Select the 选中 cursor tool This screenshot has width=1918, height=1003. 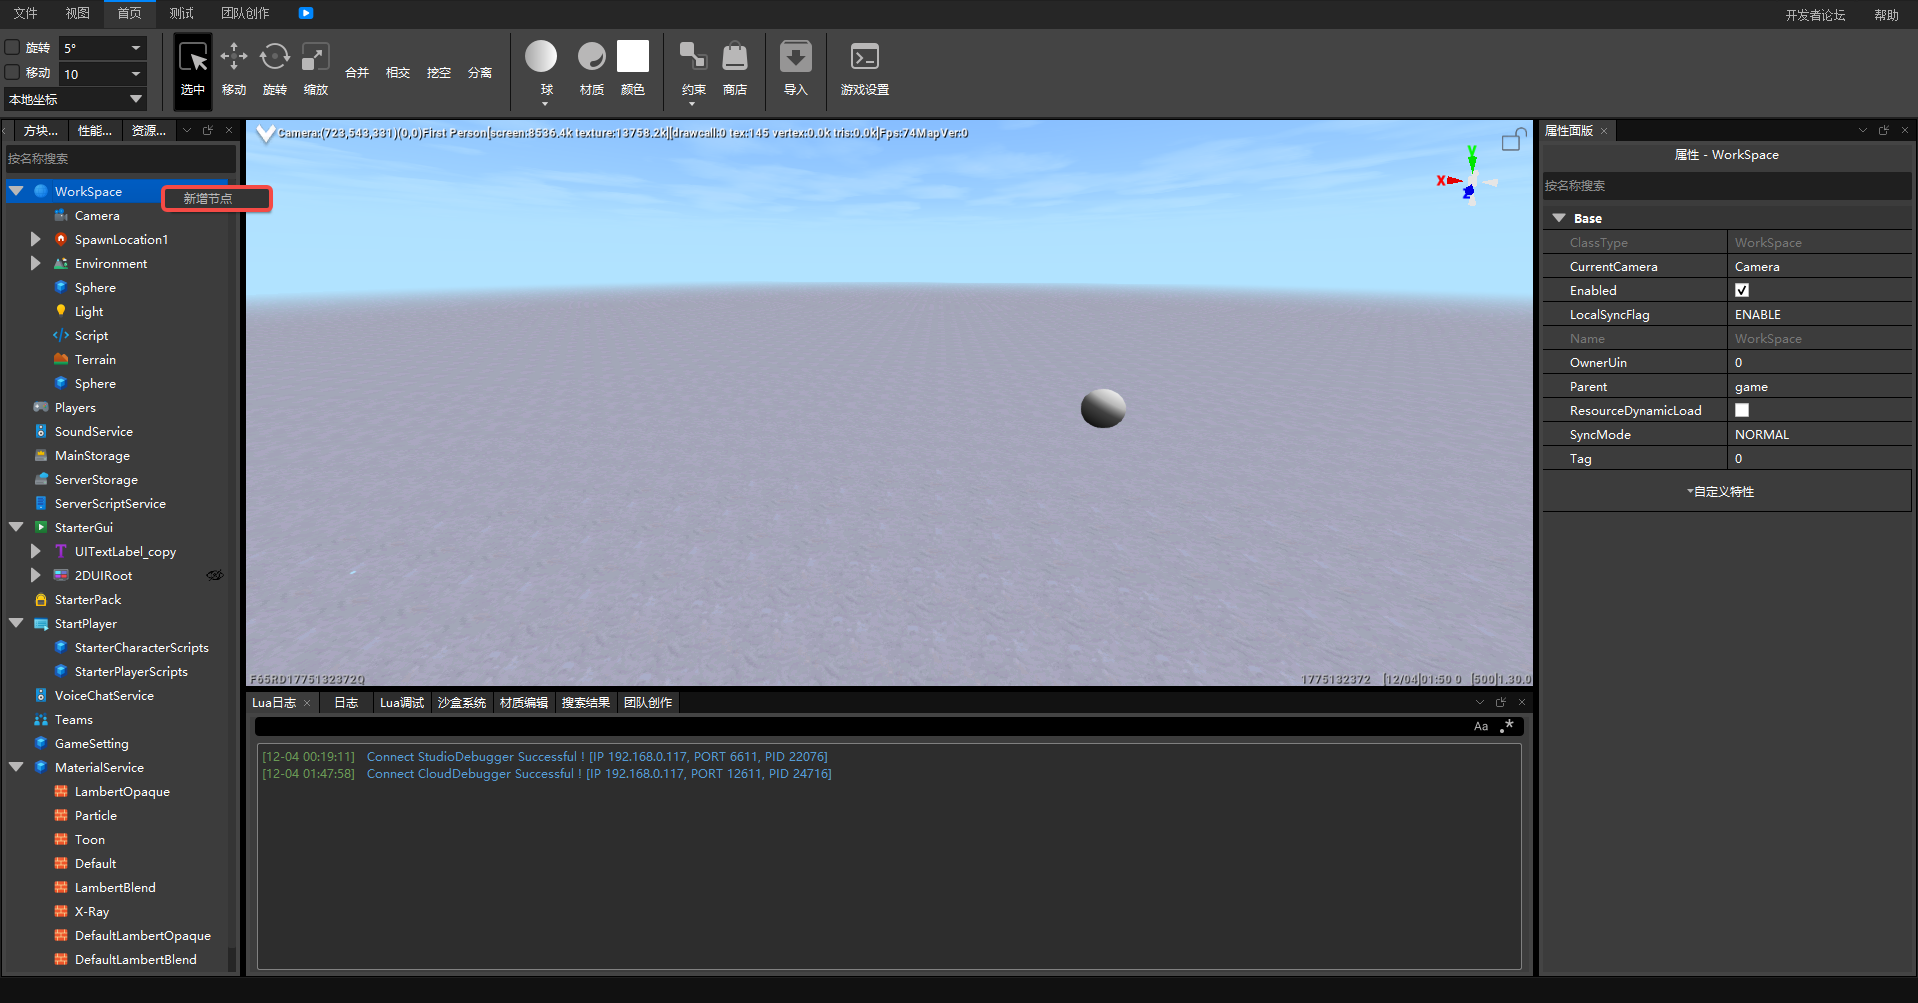(193, 68)
